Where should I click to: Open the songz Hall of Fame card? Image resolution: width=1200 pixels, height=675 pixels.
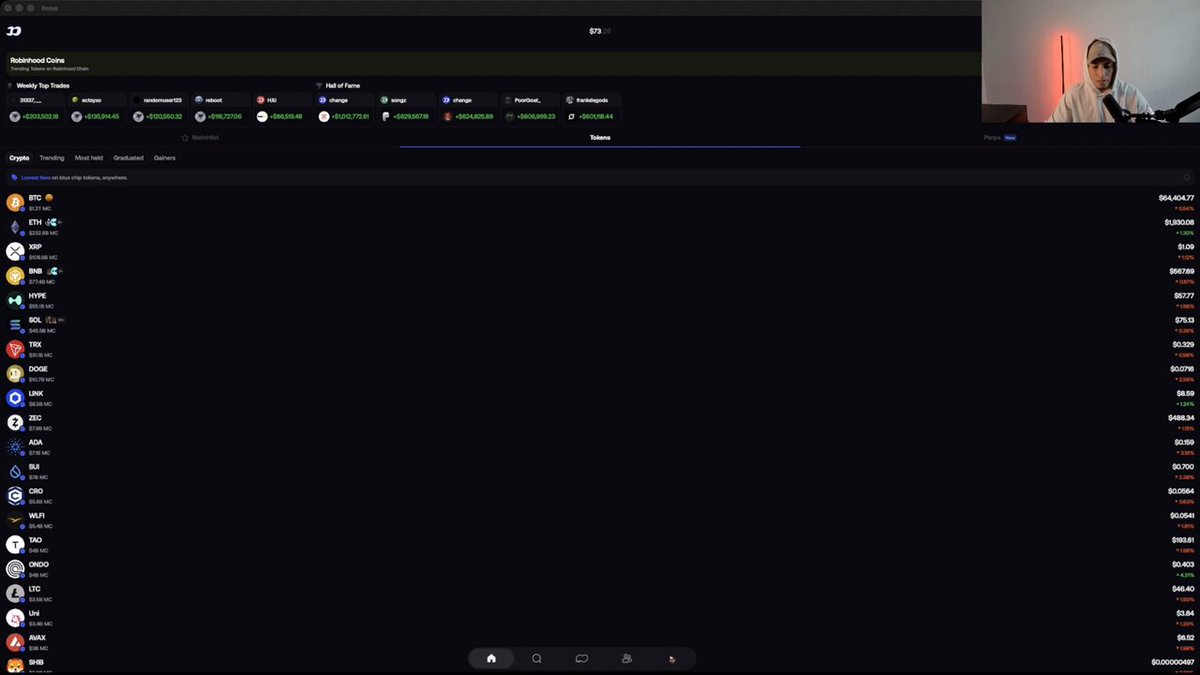click(406, 108)
